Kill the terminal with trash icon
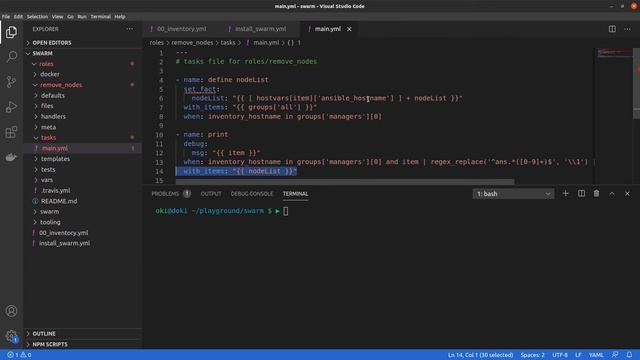640x360 pixels. click(596, 193)
